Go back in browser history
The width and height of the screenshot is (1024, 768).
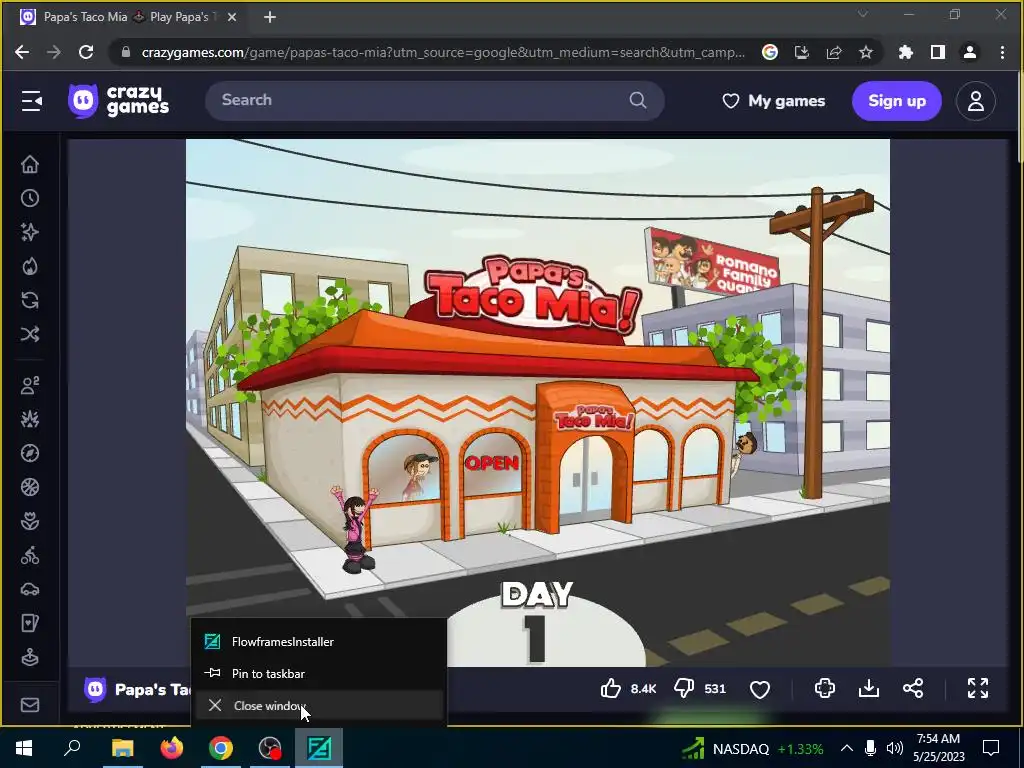tap(22, 52)
